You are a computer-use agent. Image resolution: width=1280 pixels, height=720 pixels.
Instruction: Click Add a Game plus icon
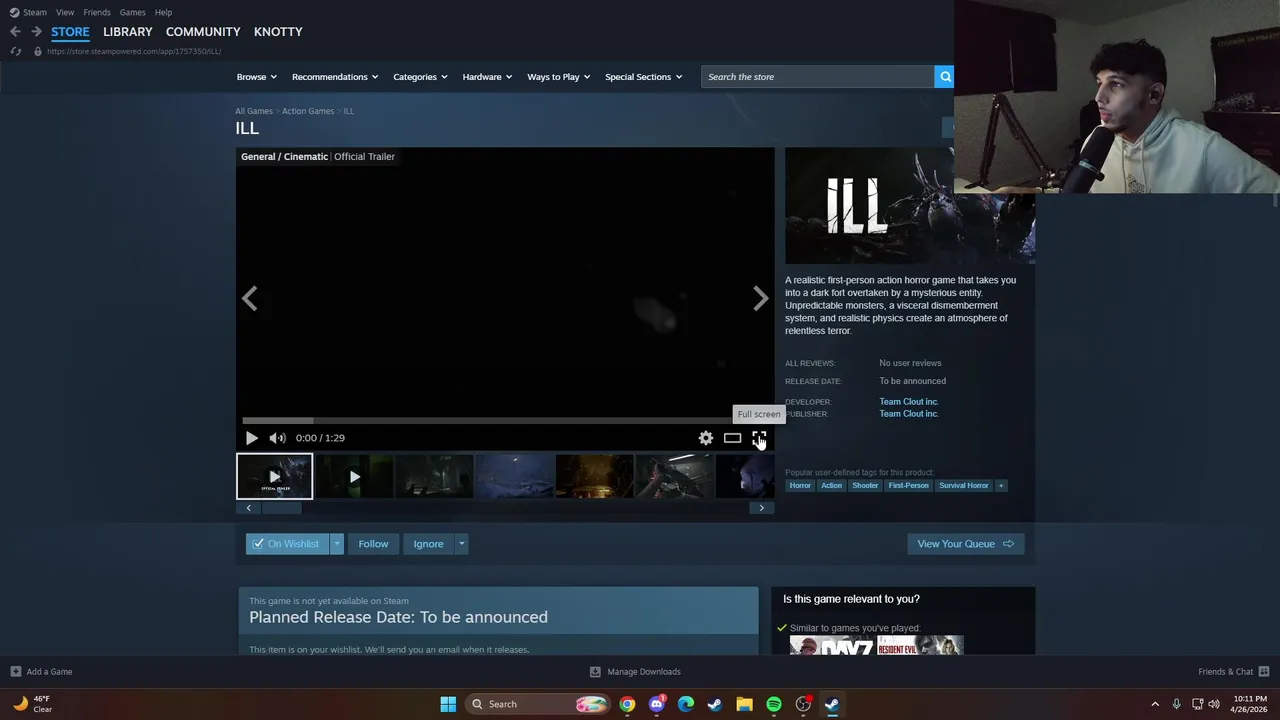[x=15, y=672]
